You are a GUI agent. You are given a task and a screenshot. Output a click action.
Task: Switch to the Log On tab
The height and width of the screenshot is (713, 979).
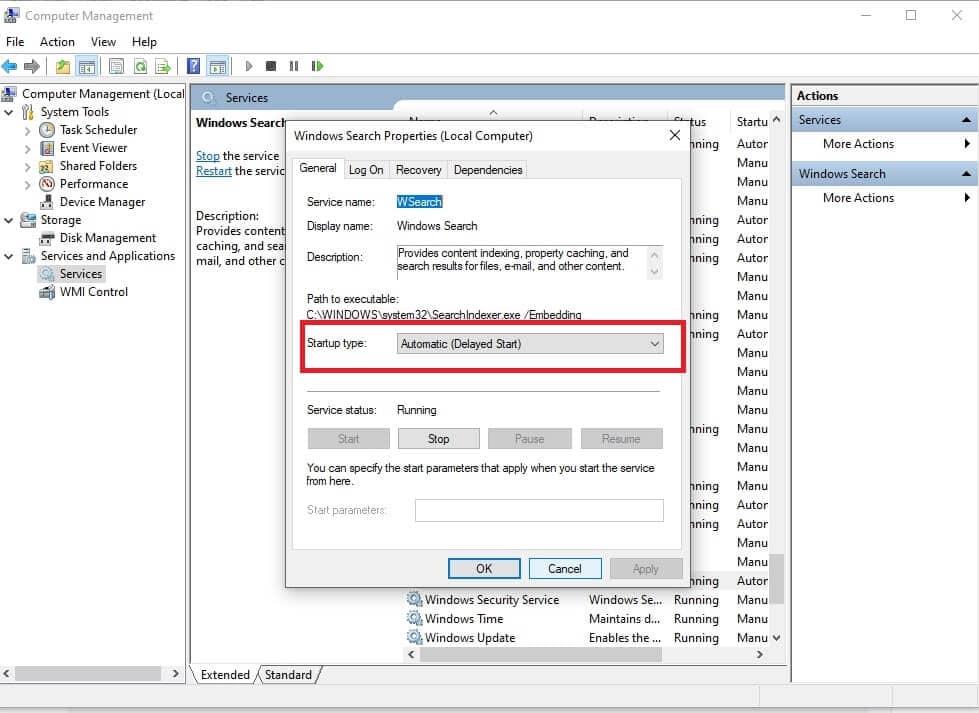tap(366, 170)
